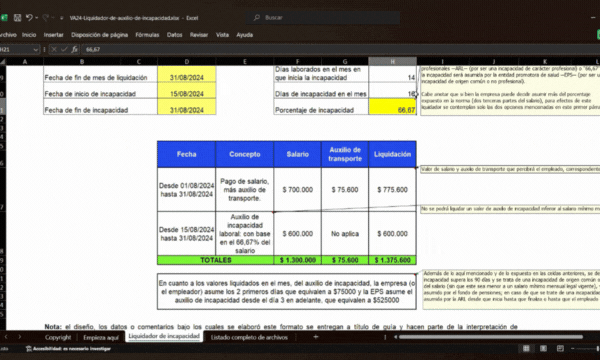Click the Redo arrow icon
The height and width of the screenshot is (360, 600).
coord(46,18)
